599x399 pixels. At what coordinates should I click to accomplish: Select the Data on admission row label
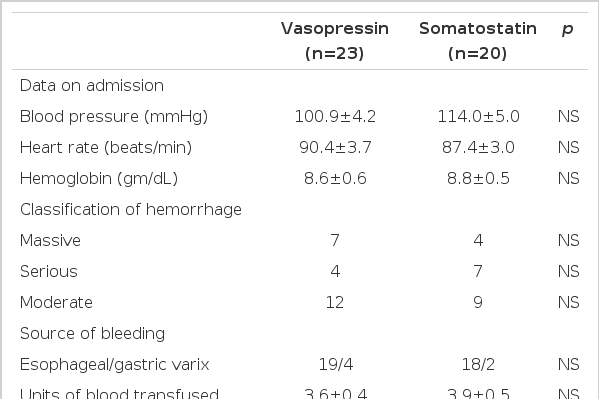(92, 86)
